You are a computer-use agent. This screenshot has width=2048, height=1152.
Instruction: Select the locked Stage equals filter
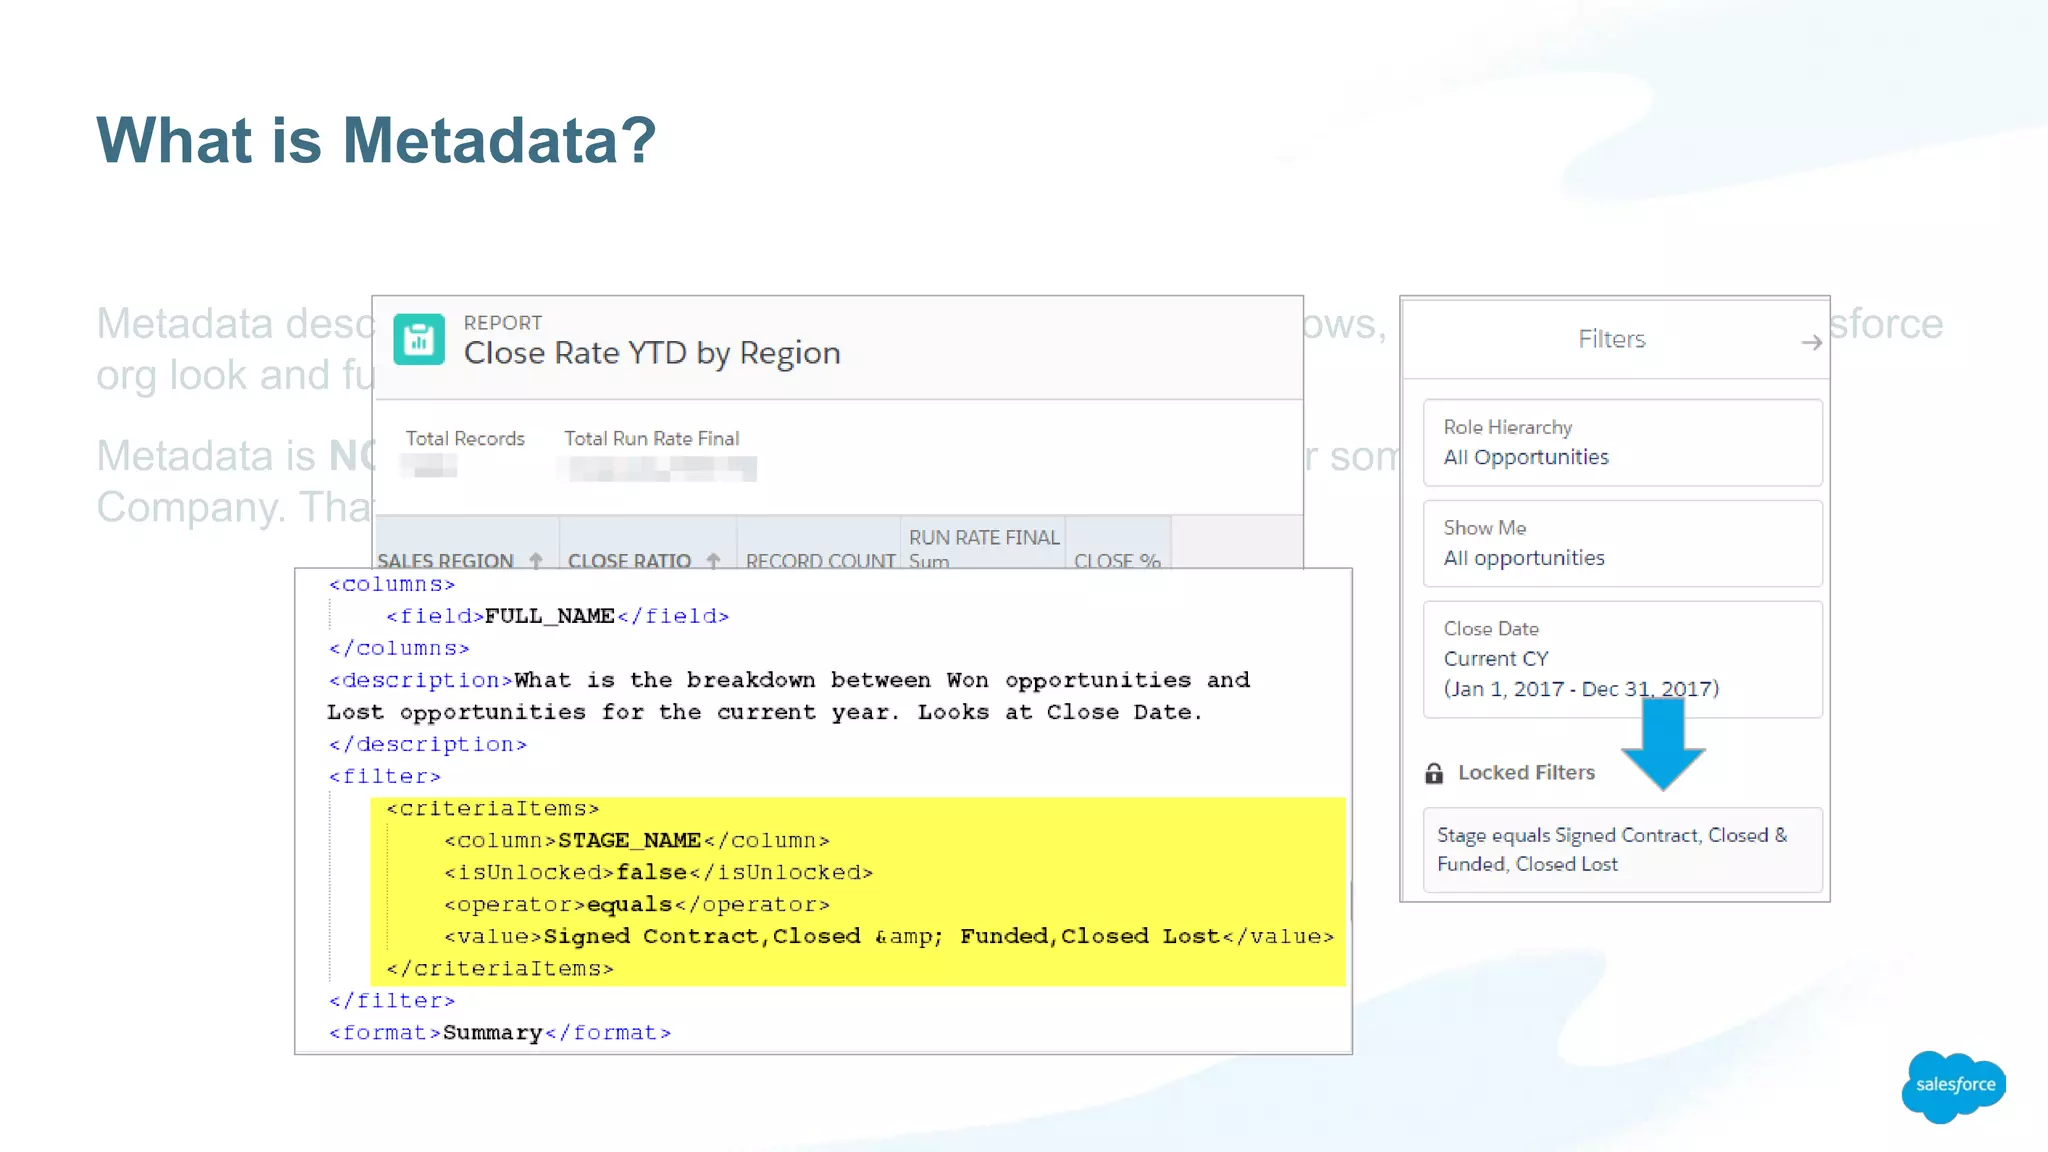pos(1622,849)
